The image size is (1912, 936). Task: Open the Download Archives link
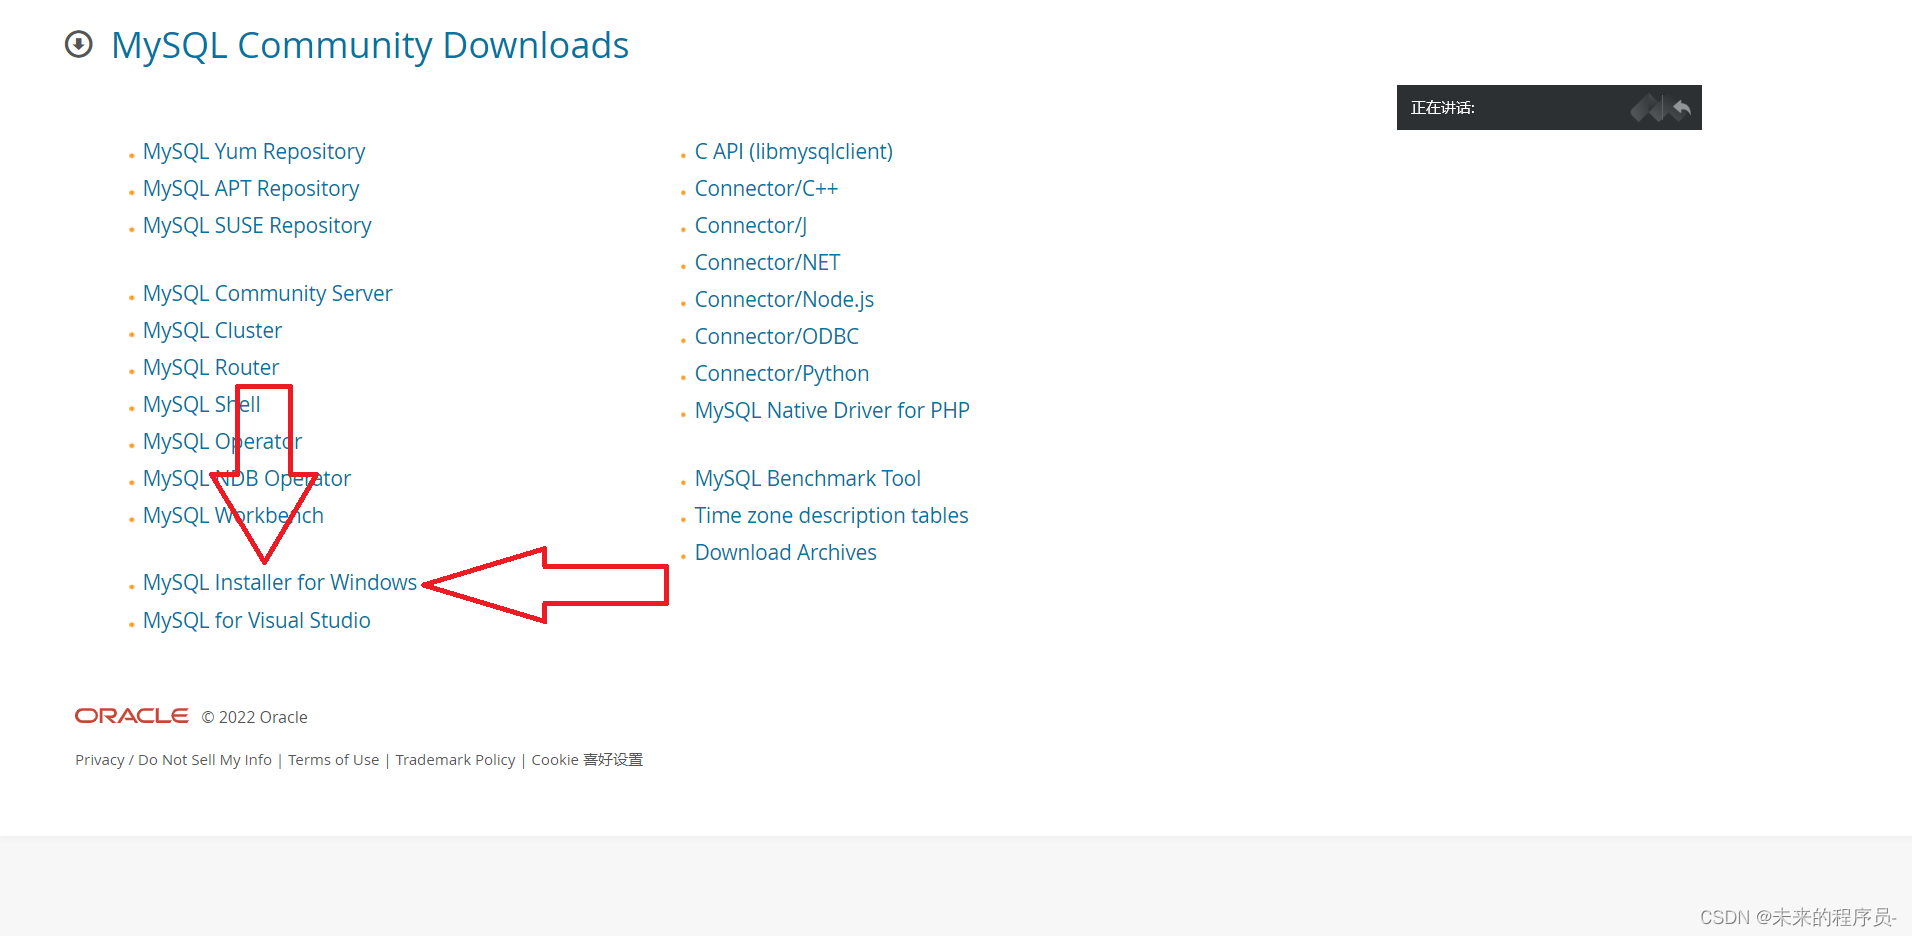click(786, 552)
